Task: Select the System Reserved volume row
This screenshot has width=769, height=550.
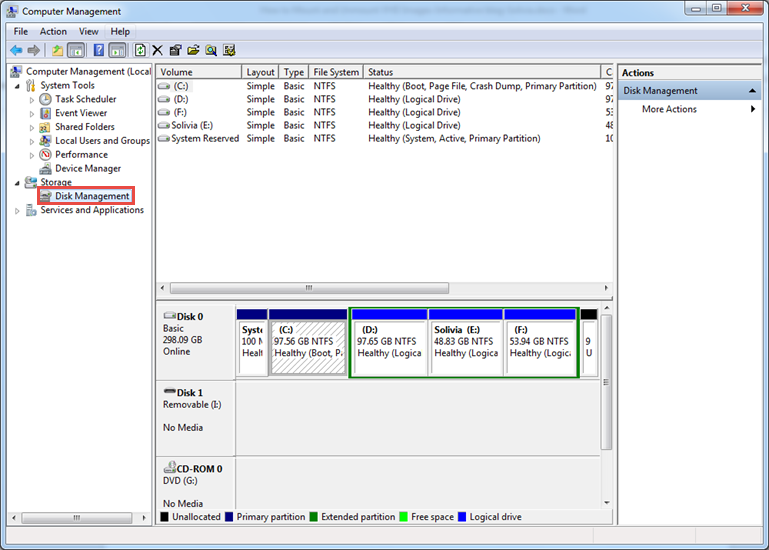Action: point(384,139)
